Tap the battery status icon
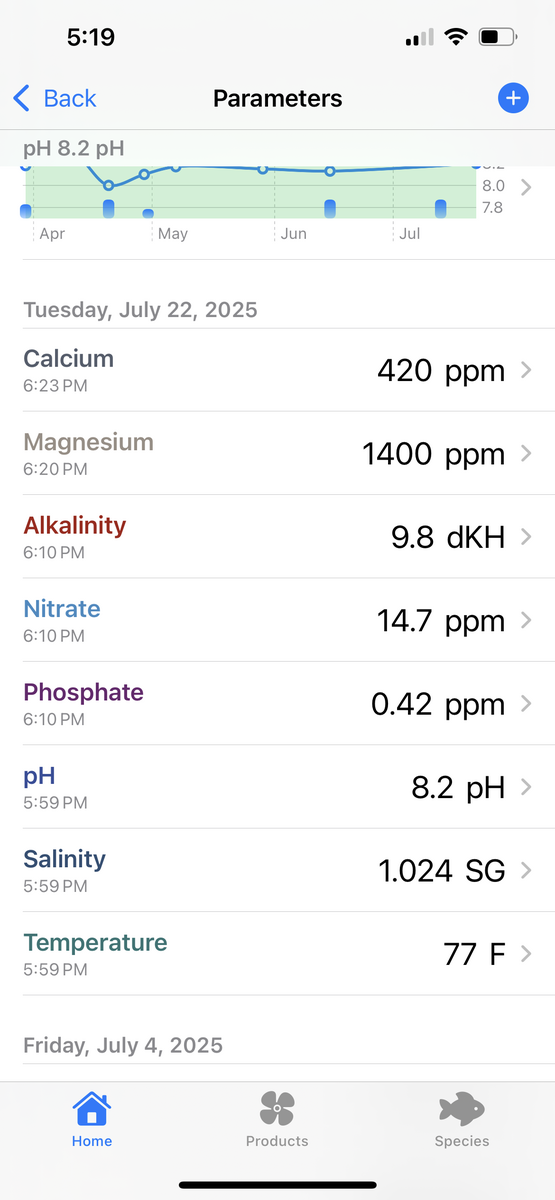555x1200 pixels. tap(498, 38)
